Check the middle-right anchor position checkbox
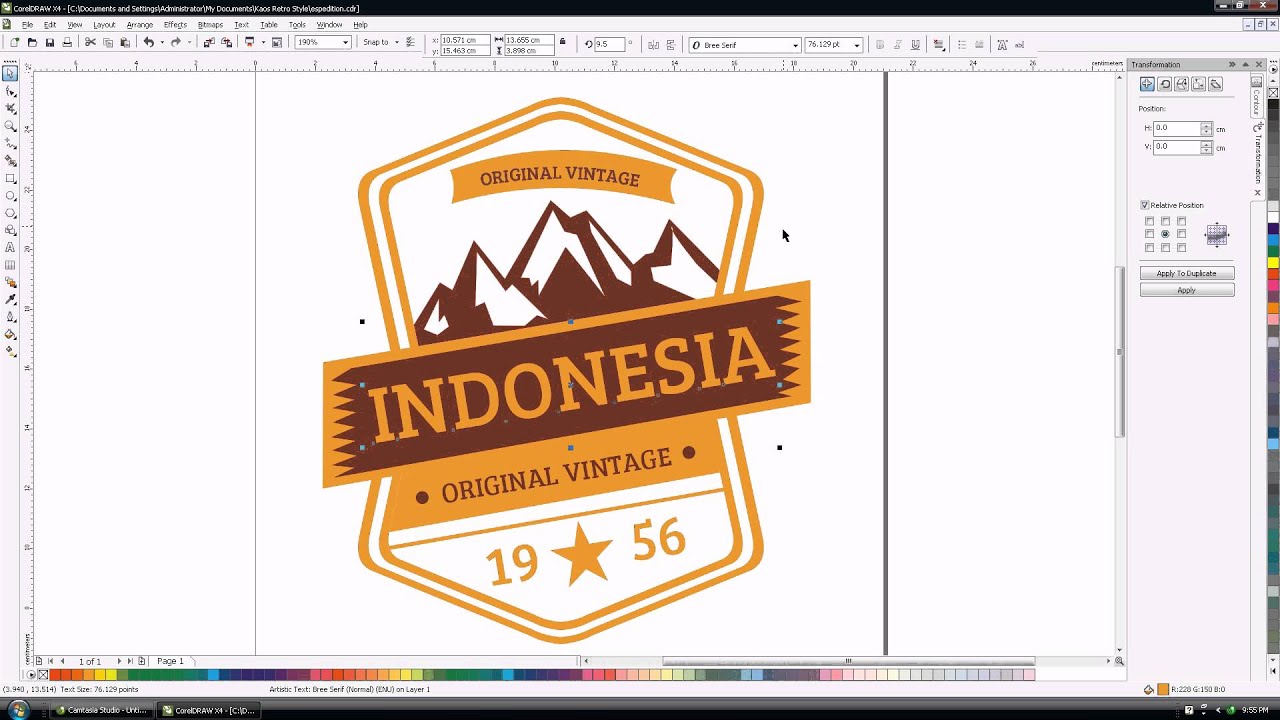This screenshot has height=720, width=1280. coord(1181,234)
